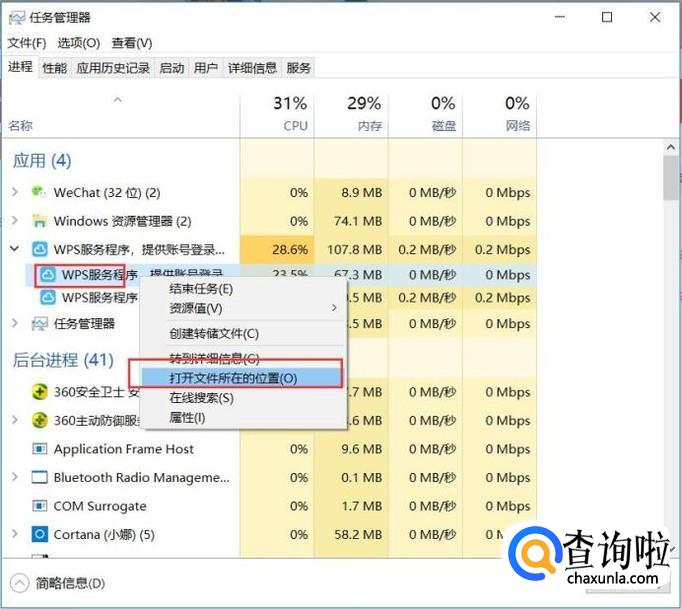Screen dimensions: 682x609
Task: Maximize the Task Manager window
Action: click(607, 17)
